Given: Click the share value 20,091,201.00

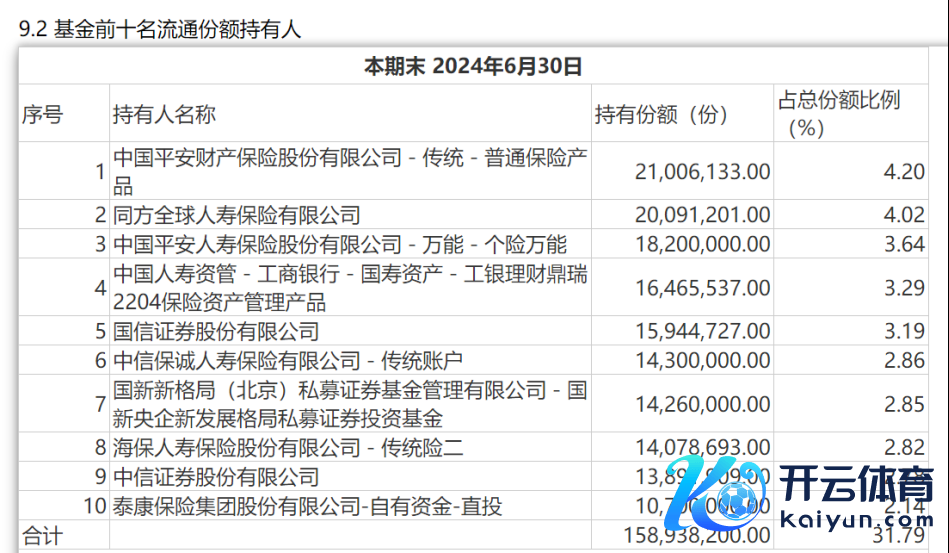Looking at the screenshot, I should point(702,215).
